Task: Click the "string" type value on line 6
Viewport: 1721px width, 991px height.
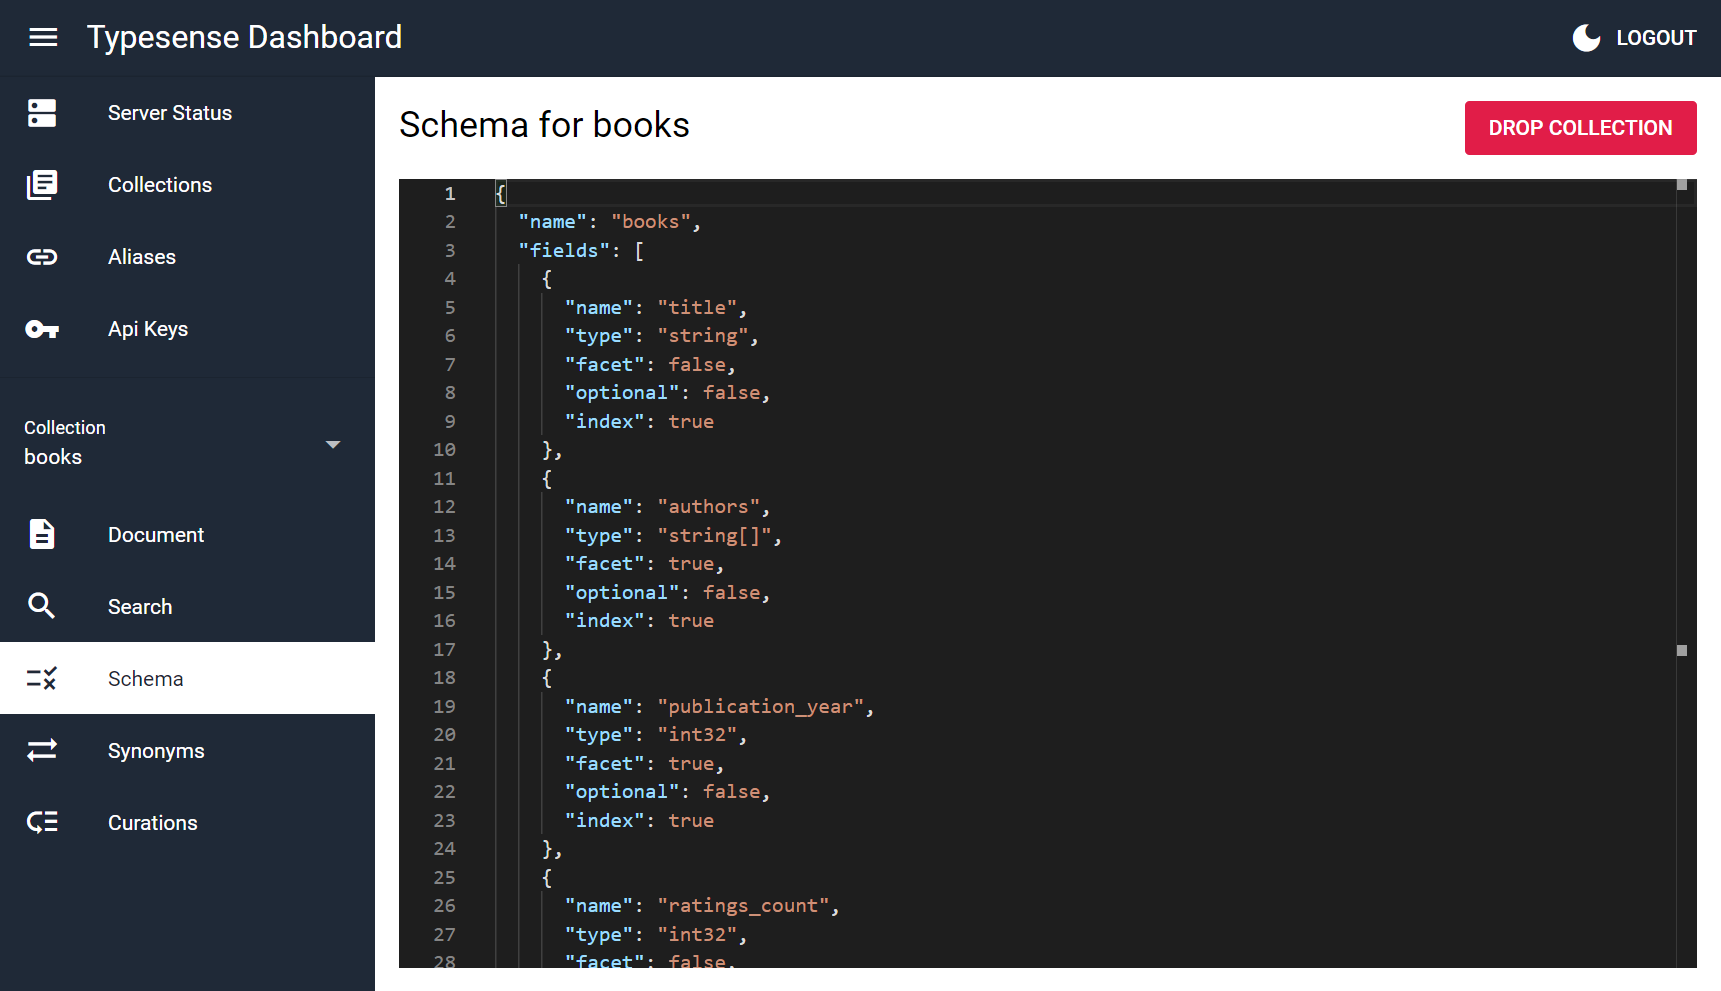Action: (702, 336)
